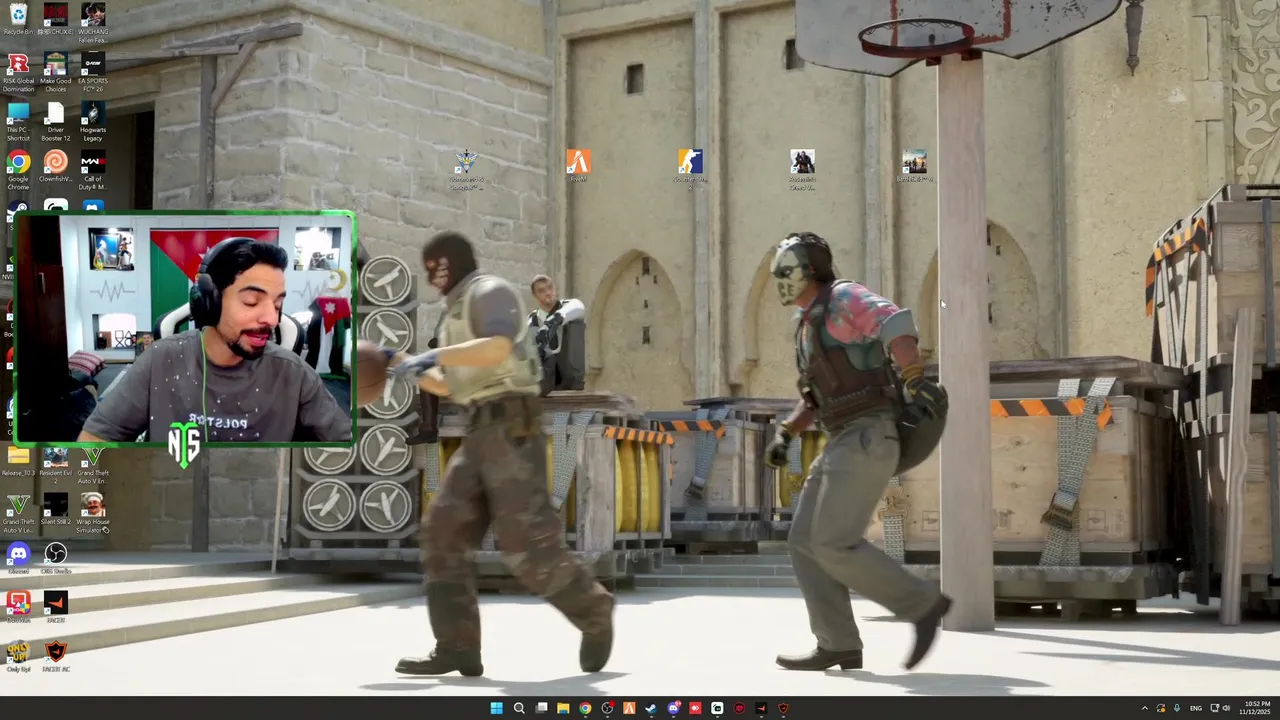The image size is (1280, 720).
Task: Launch Call of Duty MW shortcut
Action: tap(92, 170)
